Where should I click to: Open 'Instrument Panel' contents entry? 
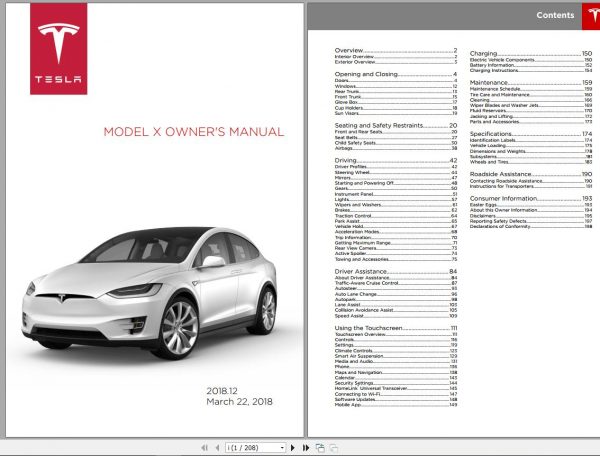396,194
